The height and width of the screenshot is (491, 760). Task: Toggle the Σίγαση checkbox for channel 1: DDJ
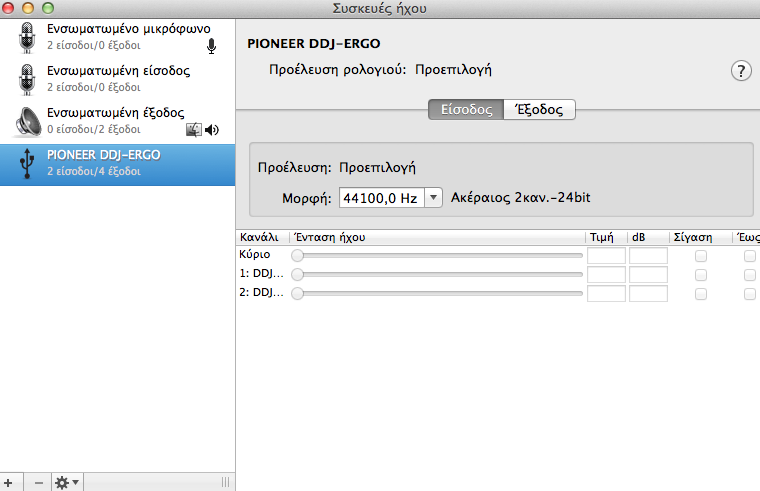tap(701, 275)
